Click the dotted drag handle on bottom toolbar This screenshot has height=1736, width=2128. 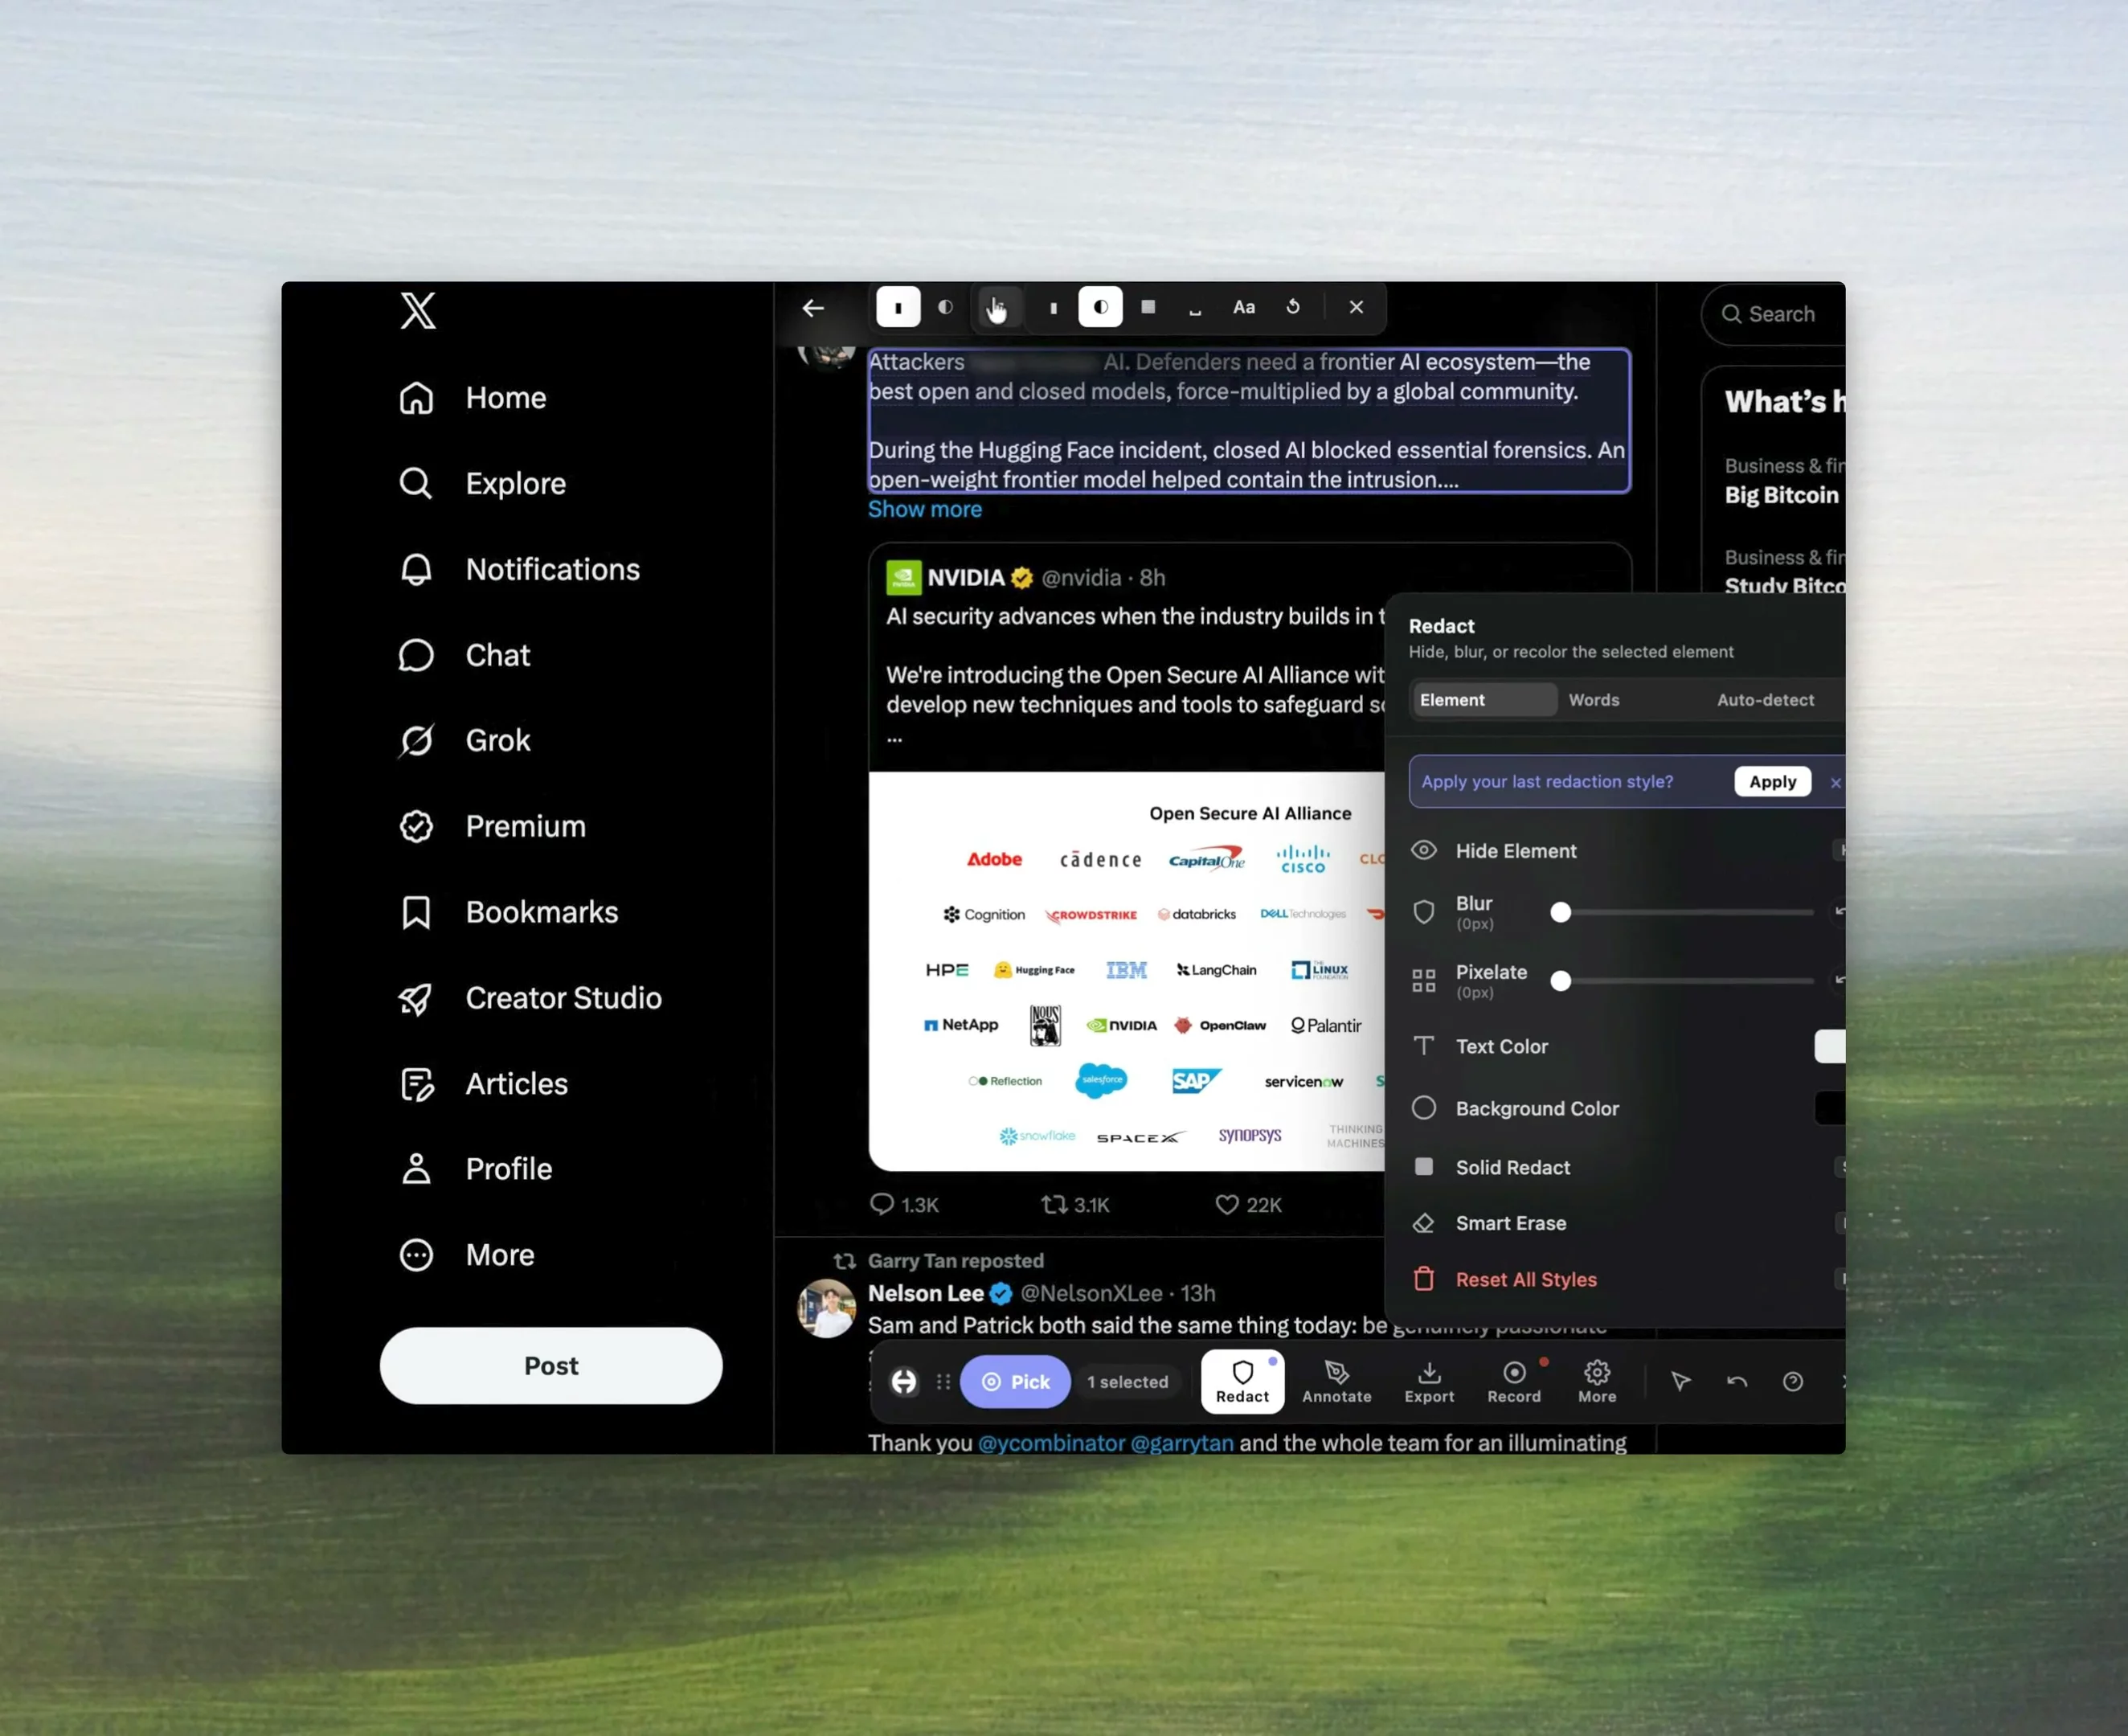(x=943, y=1382)
